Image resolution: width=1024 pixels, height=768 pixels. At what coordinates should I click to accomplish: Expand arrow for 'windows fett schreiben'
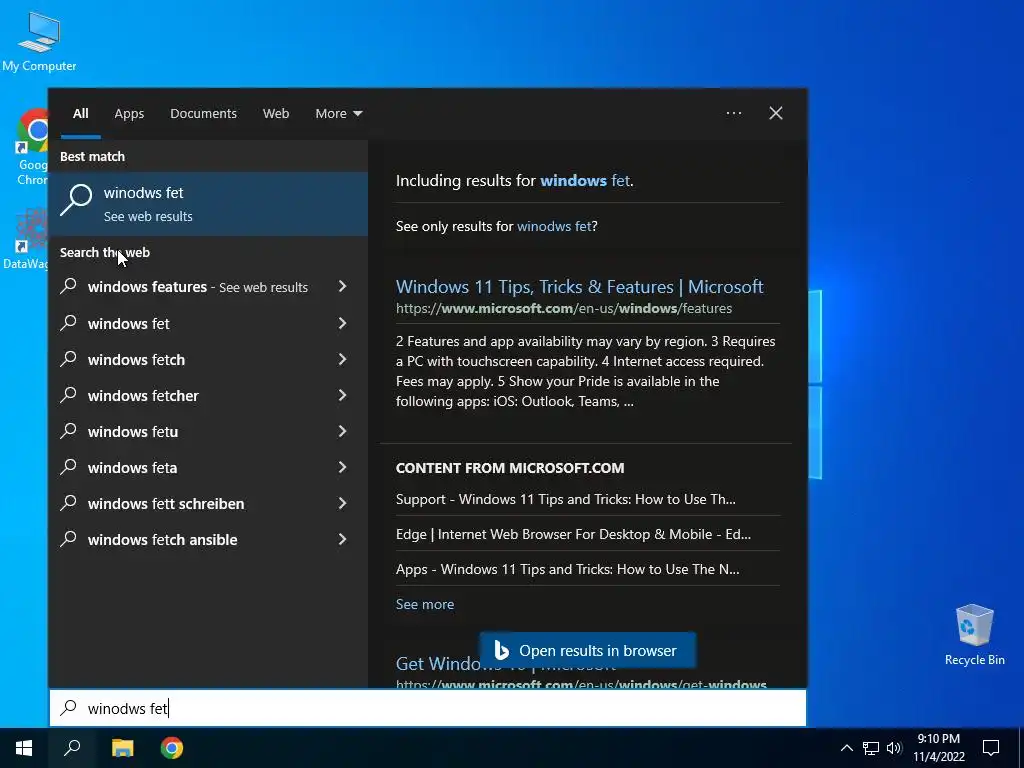(x=342, y=503)
